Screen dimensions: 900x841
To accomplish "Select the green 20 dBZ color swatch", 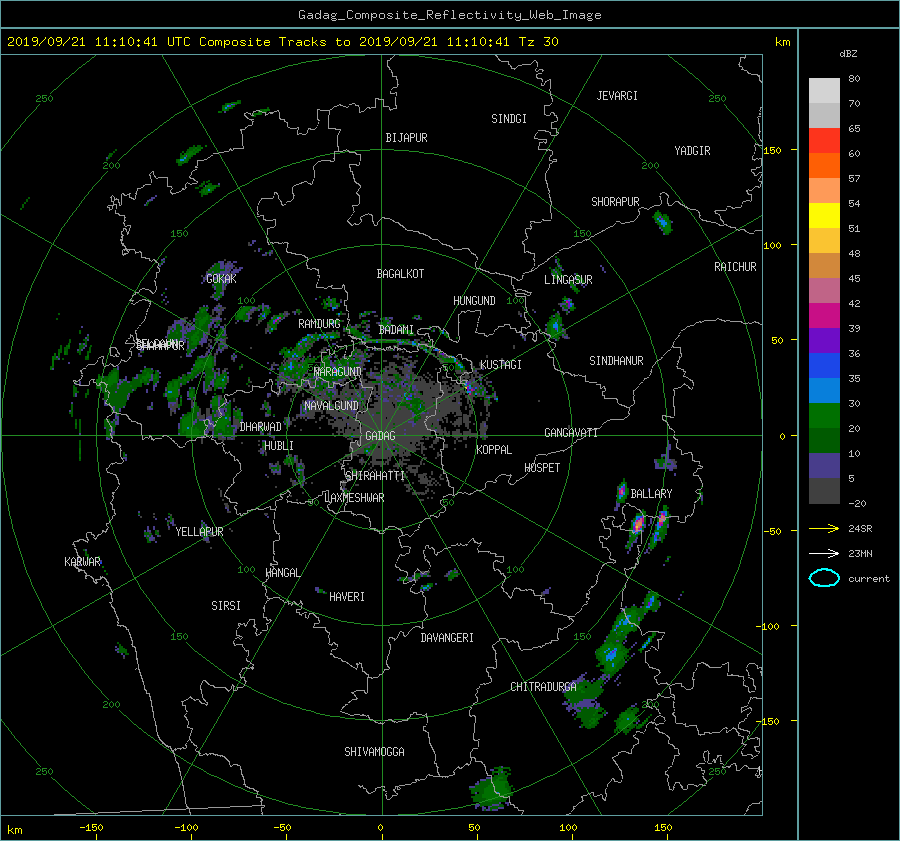I will (824, 415).
